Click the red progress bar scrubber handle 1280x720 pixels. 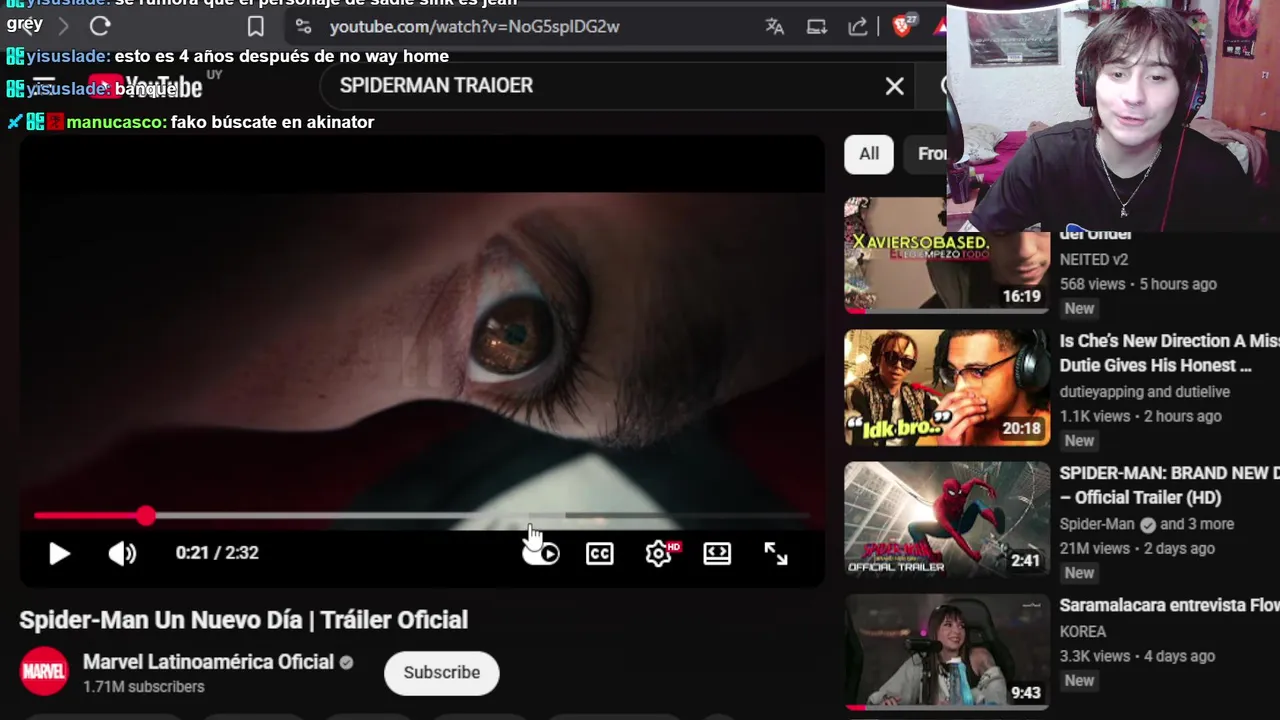coord(146,516)
